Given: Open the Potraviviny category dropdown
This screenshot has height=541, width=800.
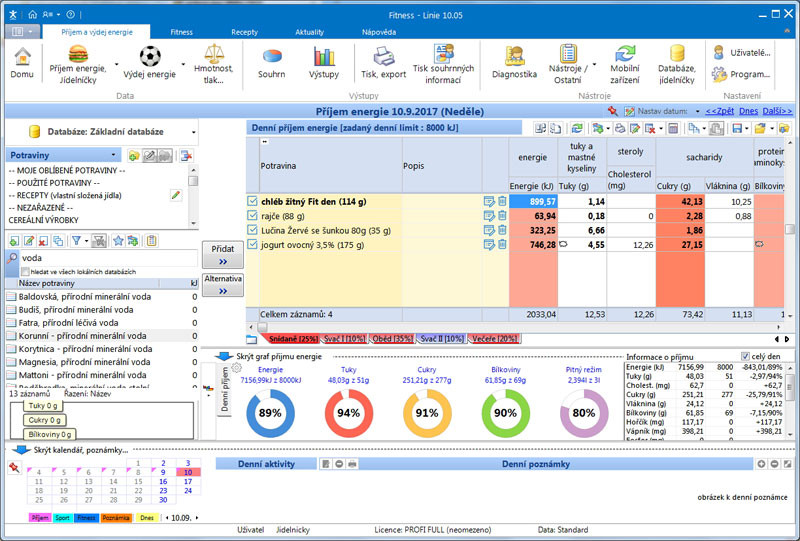Looking at the screenshot, I should coord(113,155).
